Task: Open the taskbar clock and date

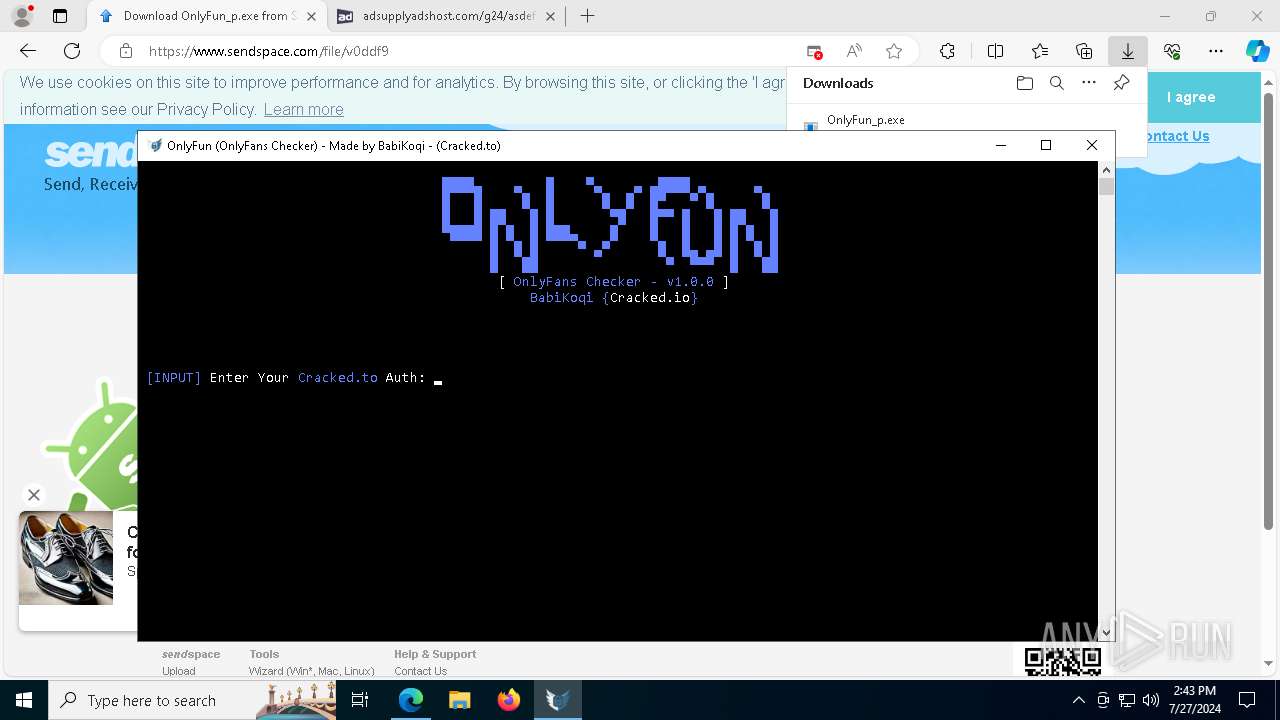Action: [x=1195, y=700]
